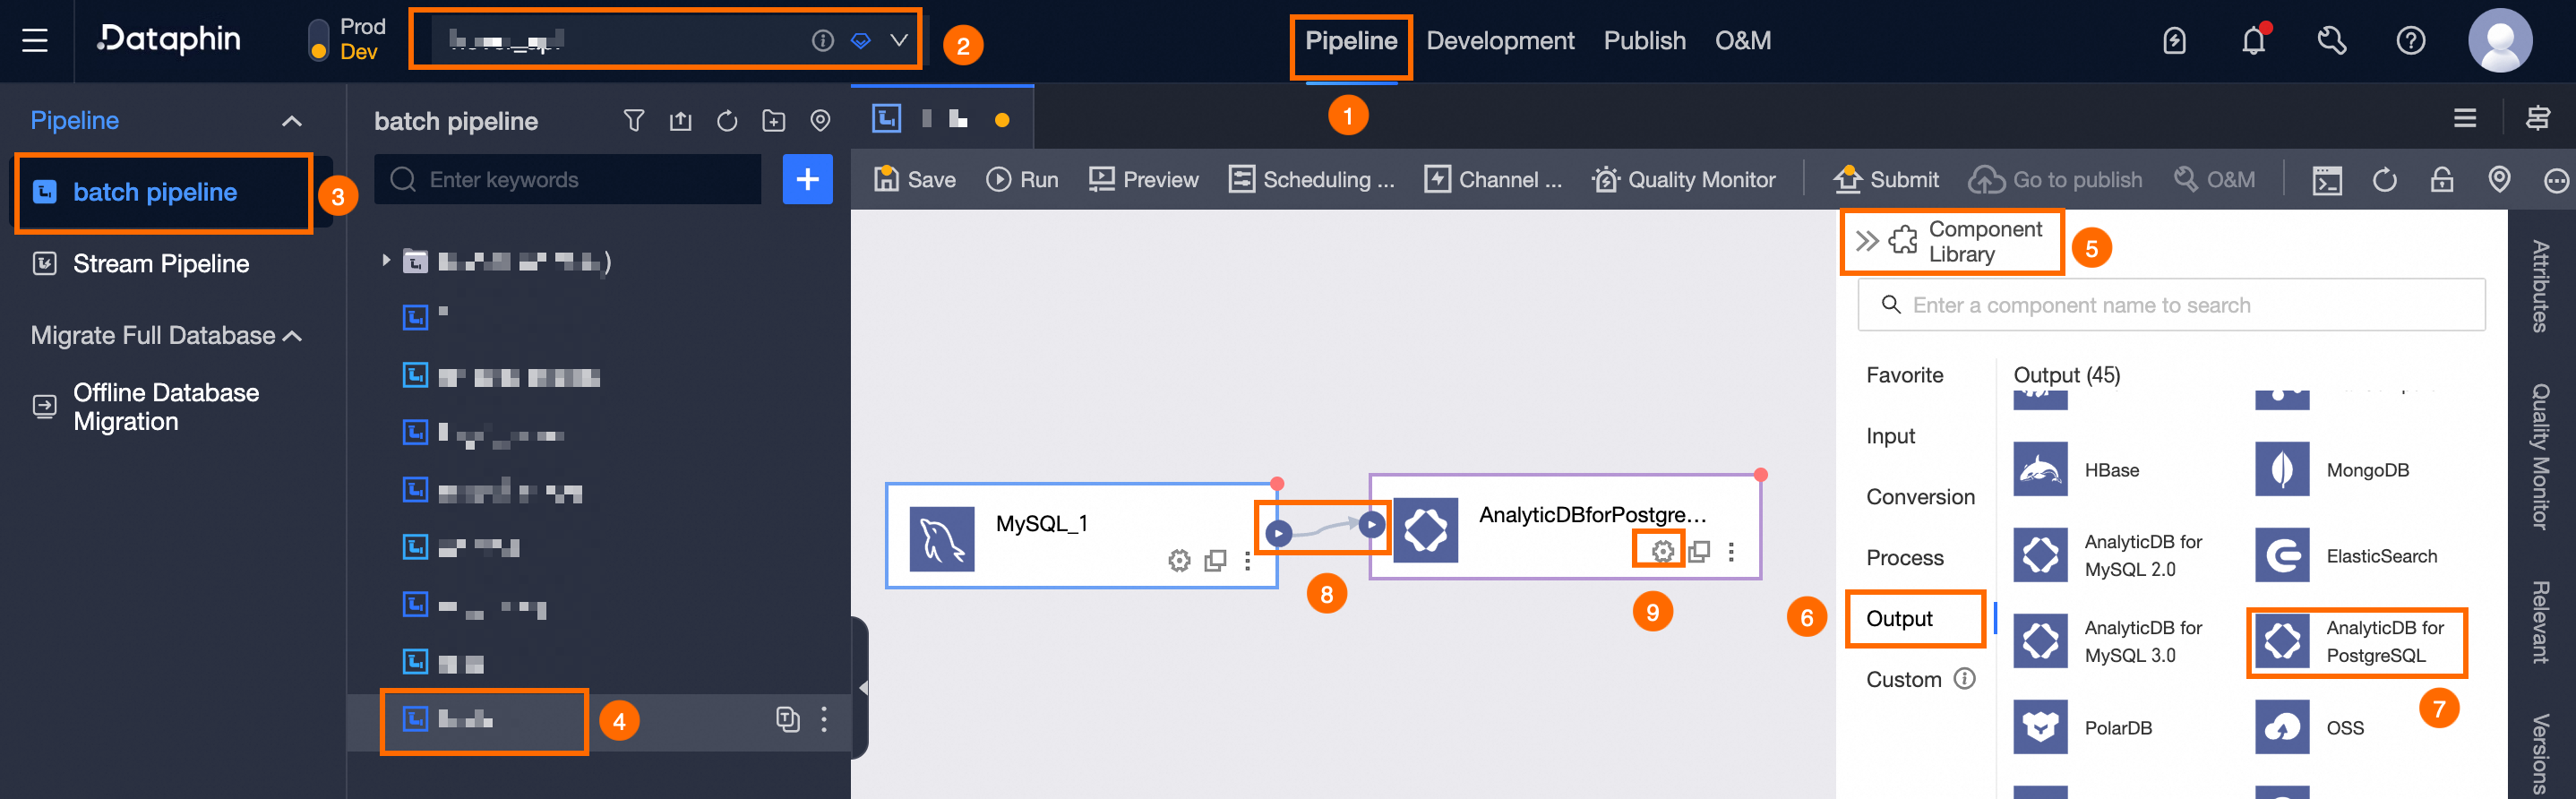
Task: Choose the HBase output component
Action: pyautogui.click(x=2077, y=470)
